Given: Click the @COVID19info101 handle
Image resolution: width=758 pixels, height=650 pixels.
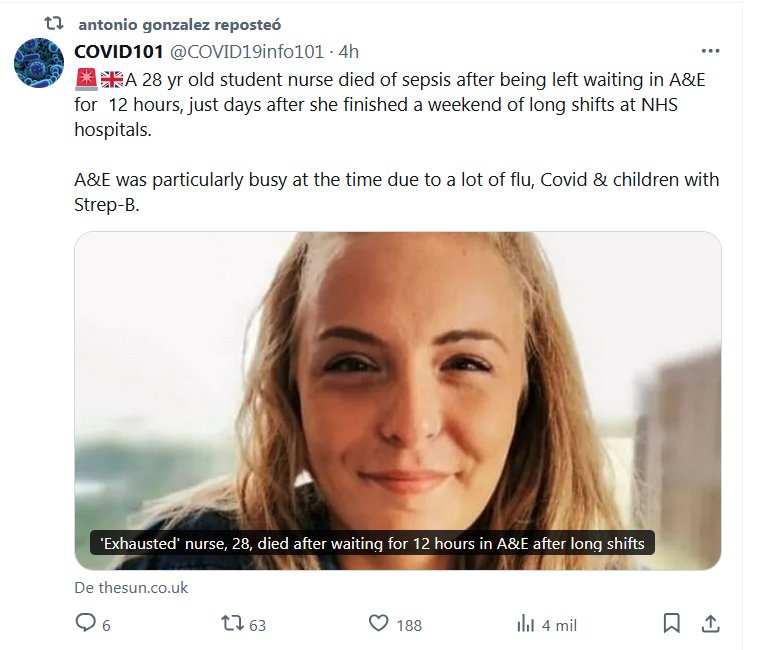Looking at the screenshot, I should click(248, 51).
